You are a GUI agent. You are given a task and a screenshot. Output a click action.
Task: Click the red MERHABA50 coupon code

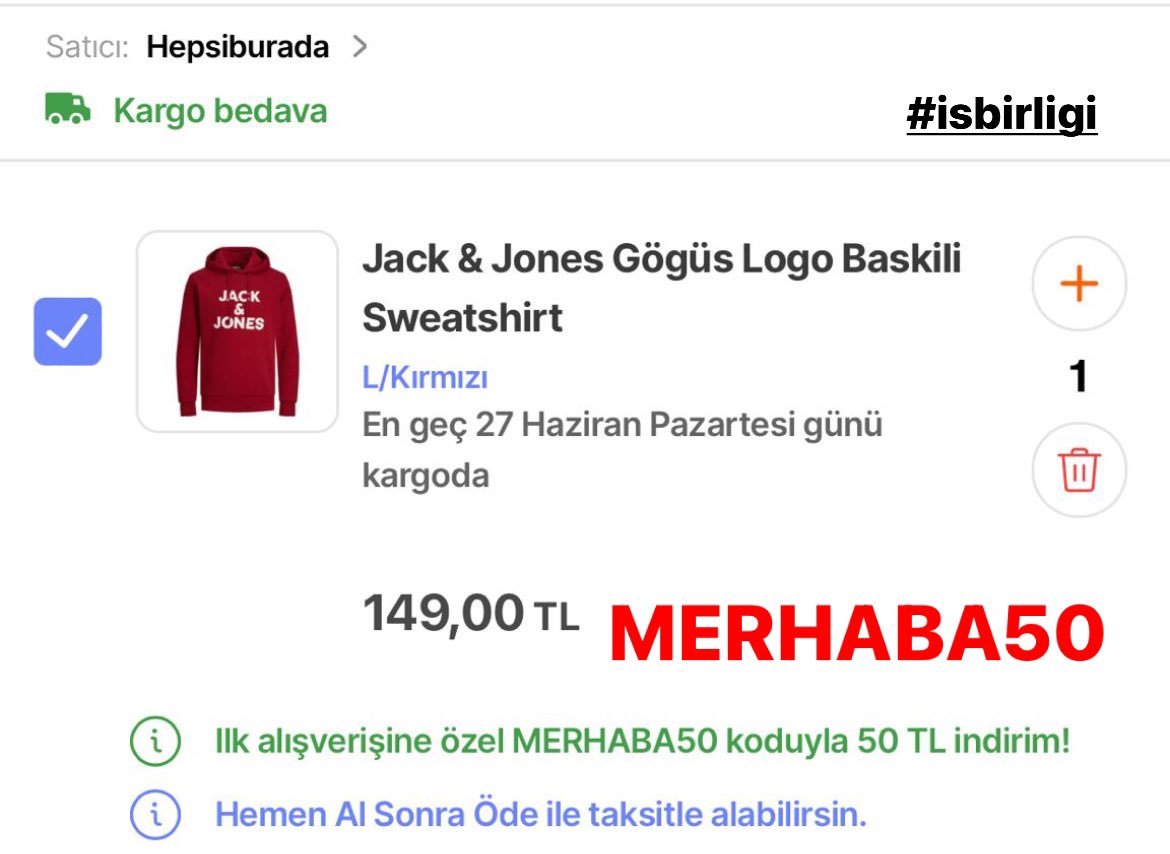point(857,633)
